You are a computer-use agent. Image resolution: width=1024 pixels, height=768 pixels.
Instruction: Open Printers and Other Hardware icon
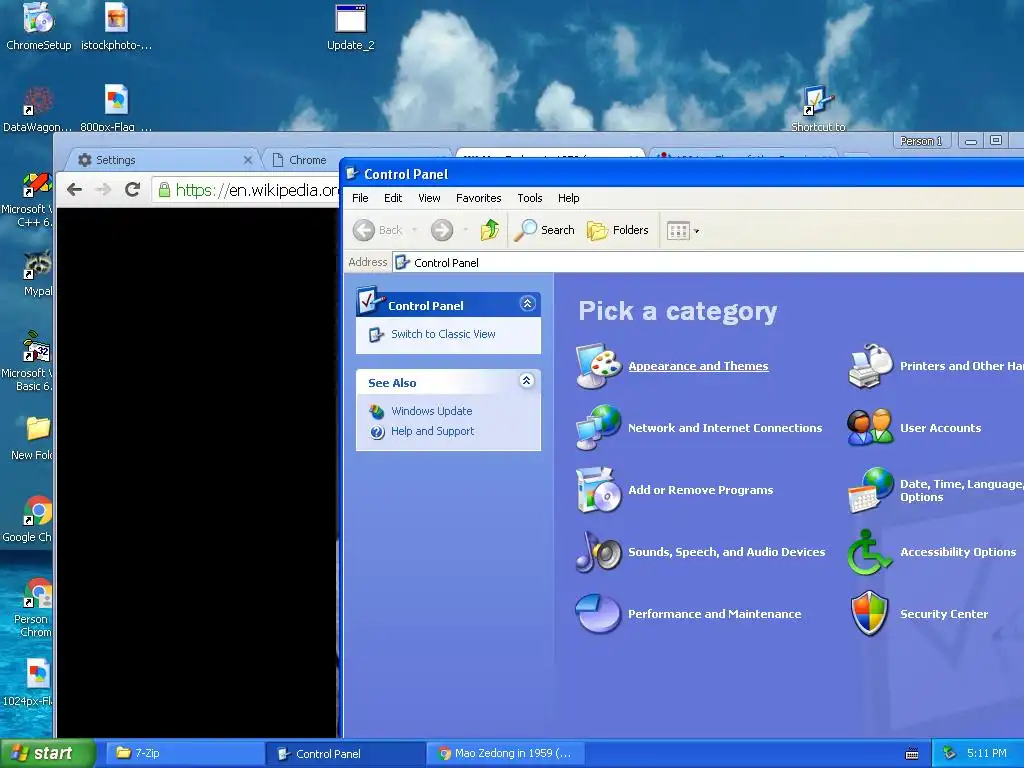(871, 366)
